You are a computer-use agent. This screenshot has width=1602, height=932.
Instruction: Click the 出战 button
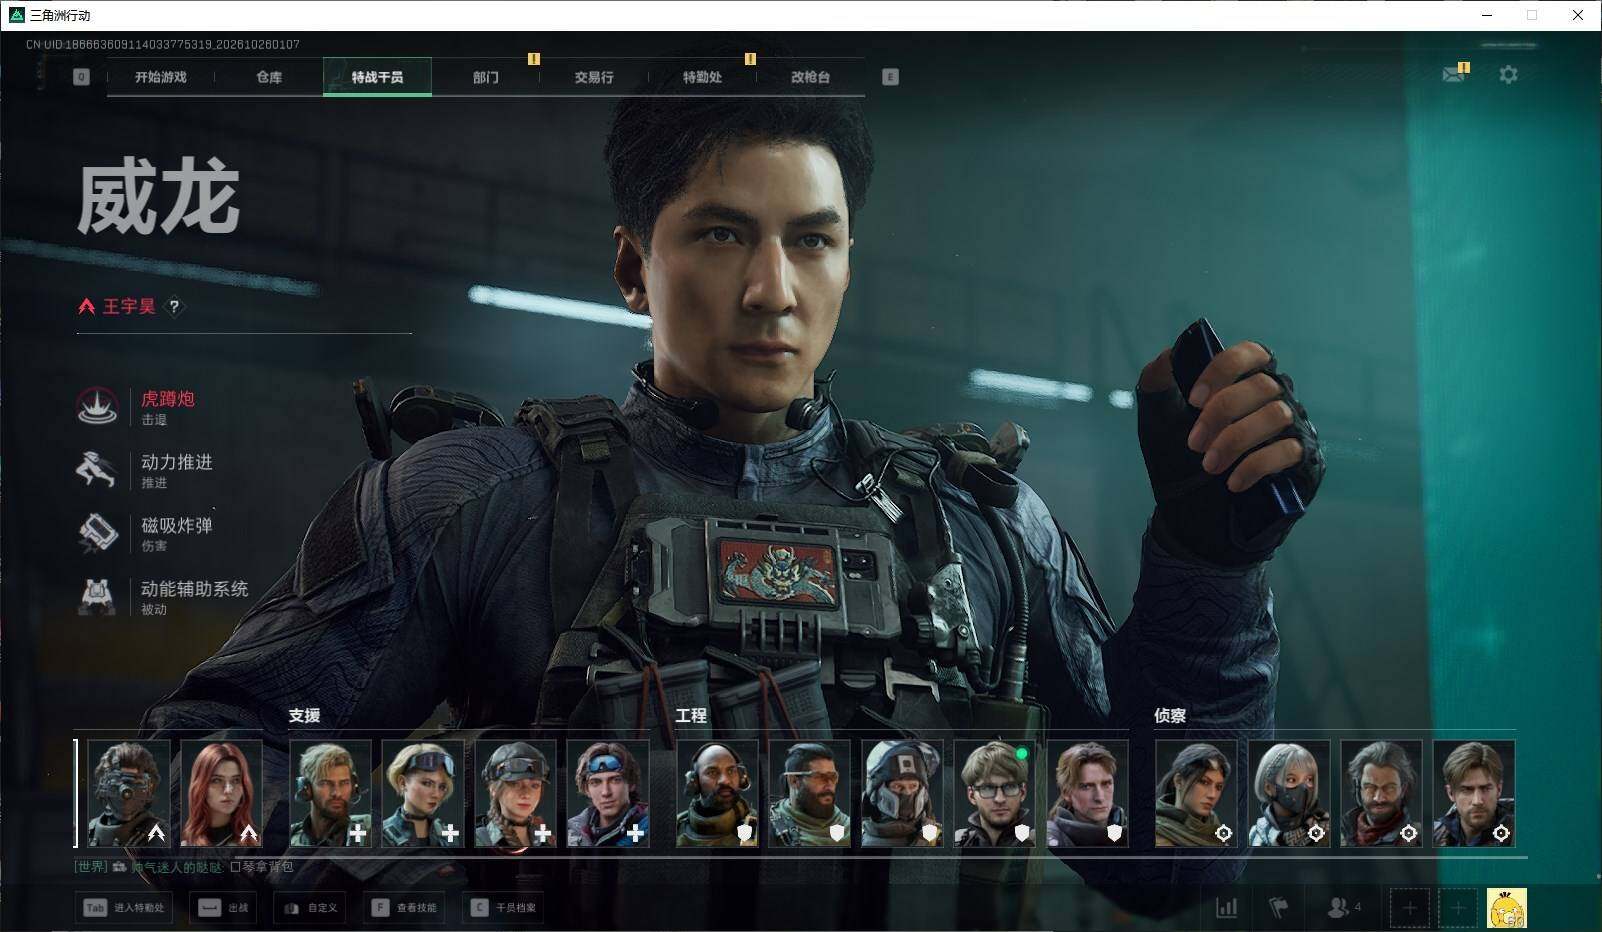223,908
